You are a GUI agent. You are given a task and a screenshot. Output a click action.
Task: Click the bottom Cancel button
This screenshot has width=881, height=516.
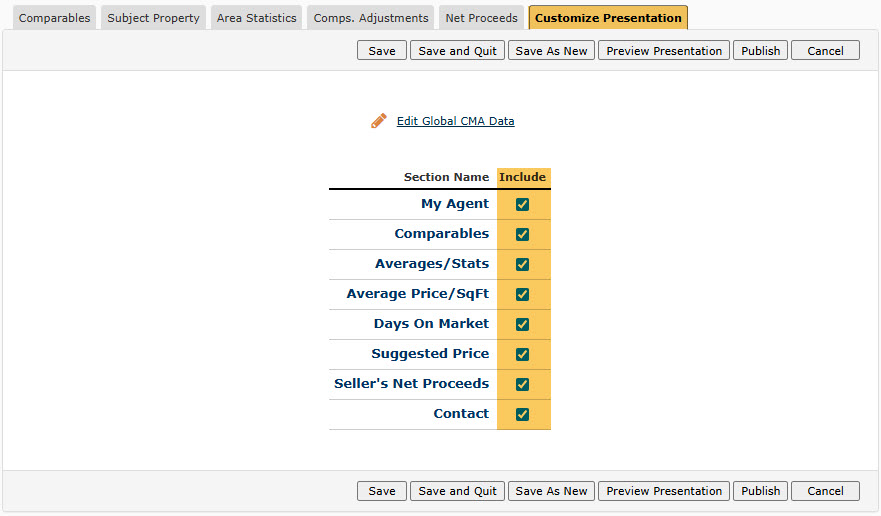(825, 491)
